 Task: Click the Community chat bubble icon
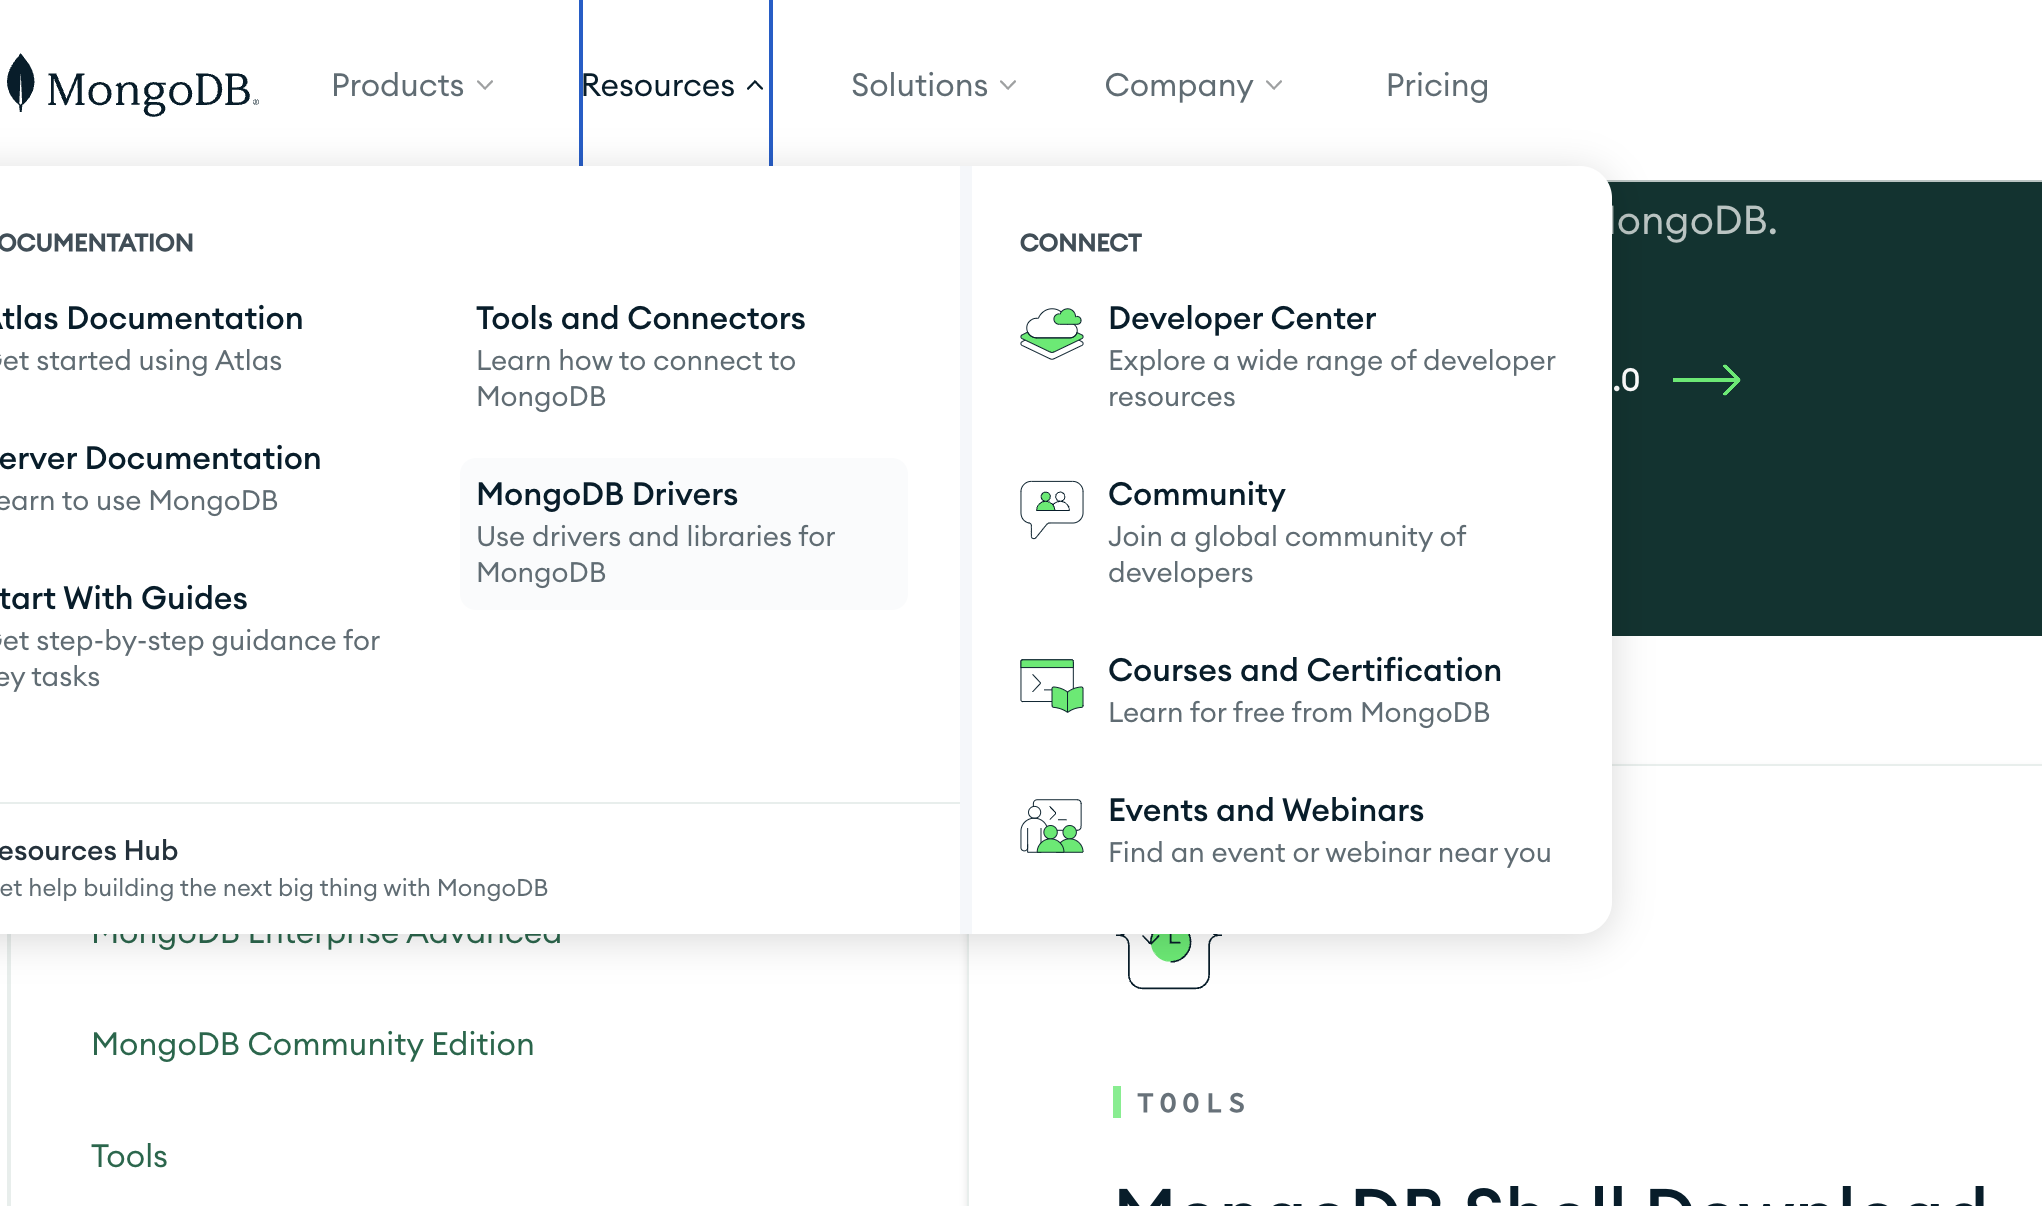coord(1051,507)
